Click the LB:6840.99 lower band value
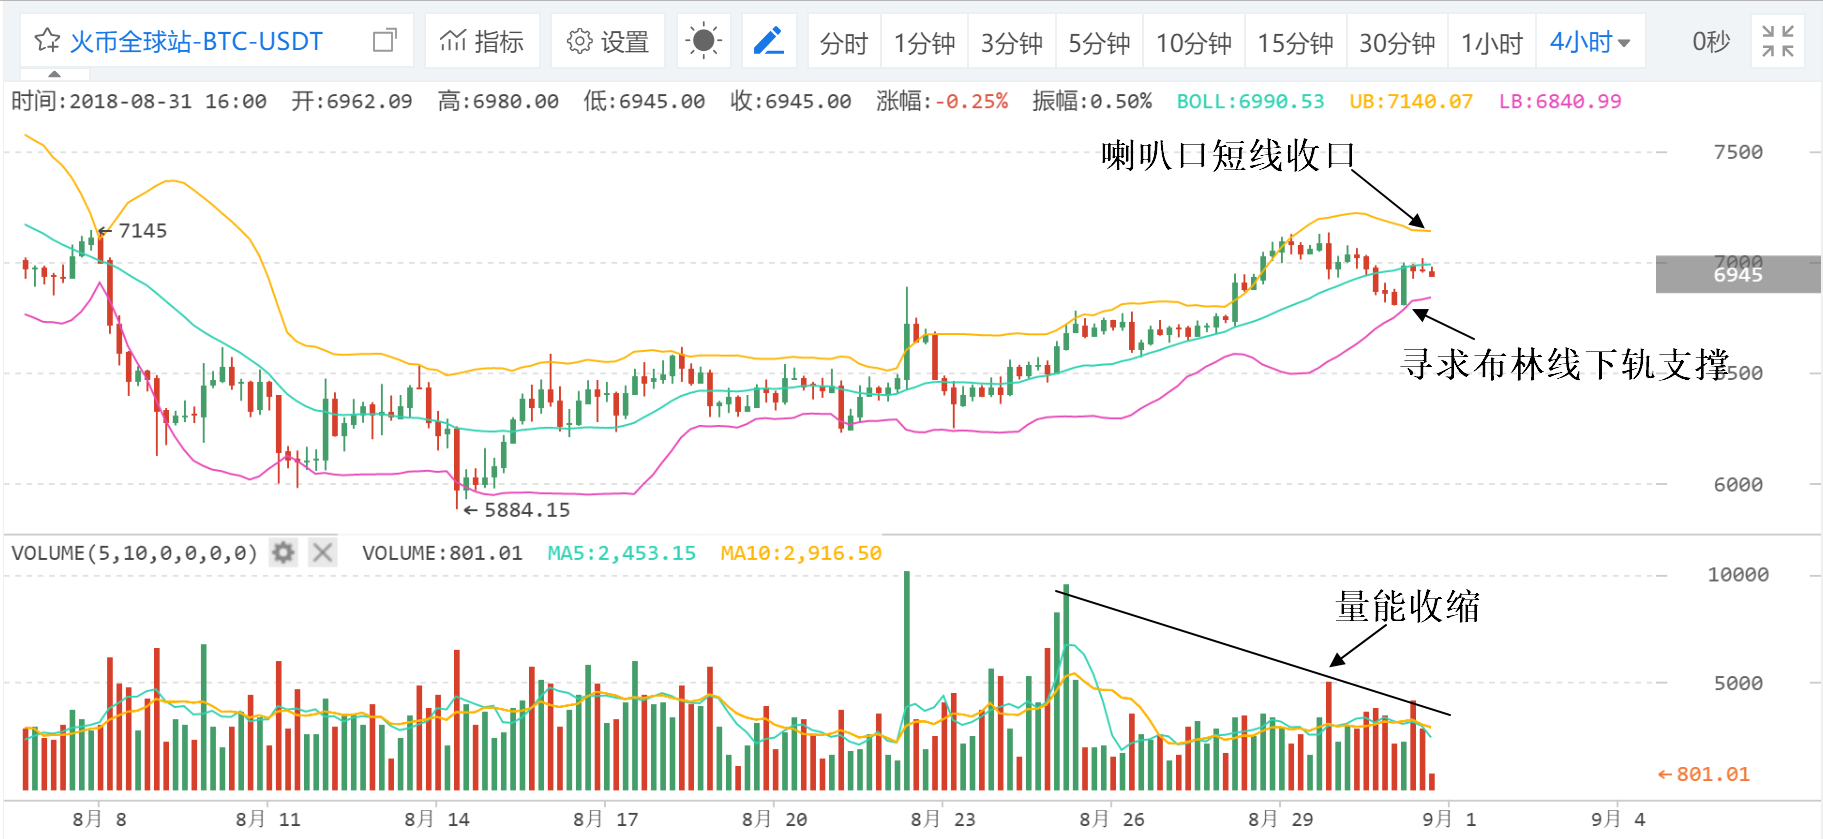Viewport: 1823px width, 839px height. [x=1560, y=101]
